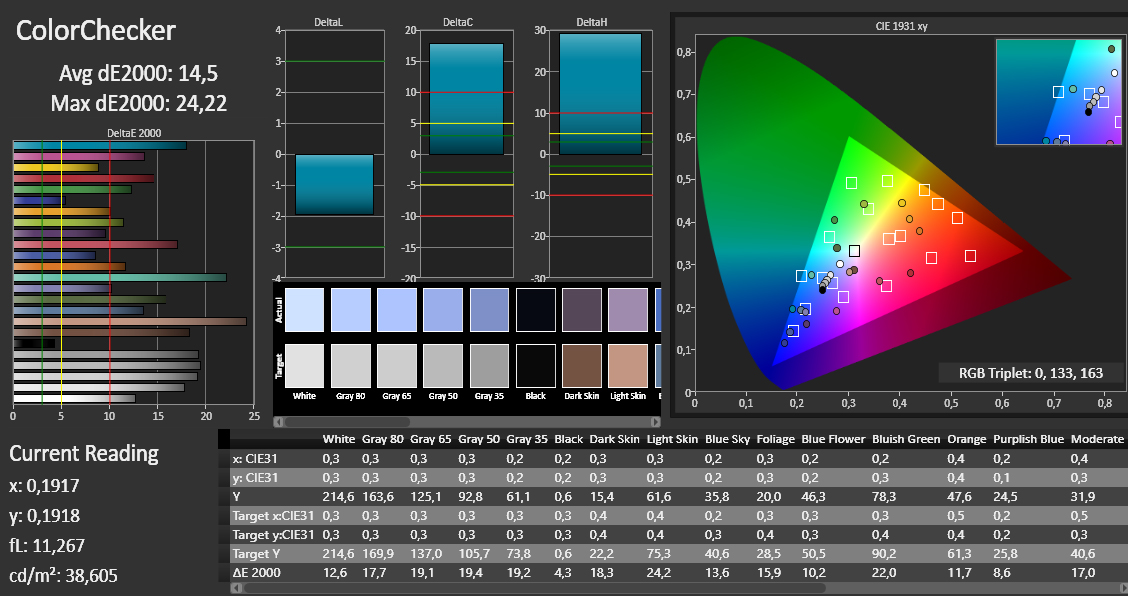Click the swatch strip scrollbar thumb
The image size is (1128, 596).
click(x=347, y=422)
